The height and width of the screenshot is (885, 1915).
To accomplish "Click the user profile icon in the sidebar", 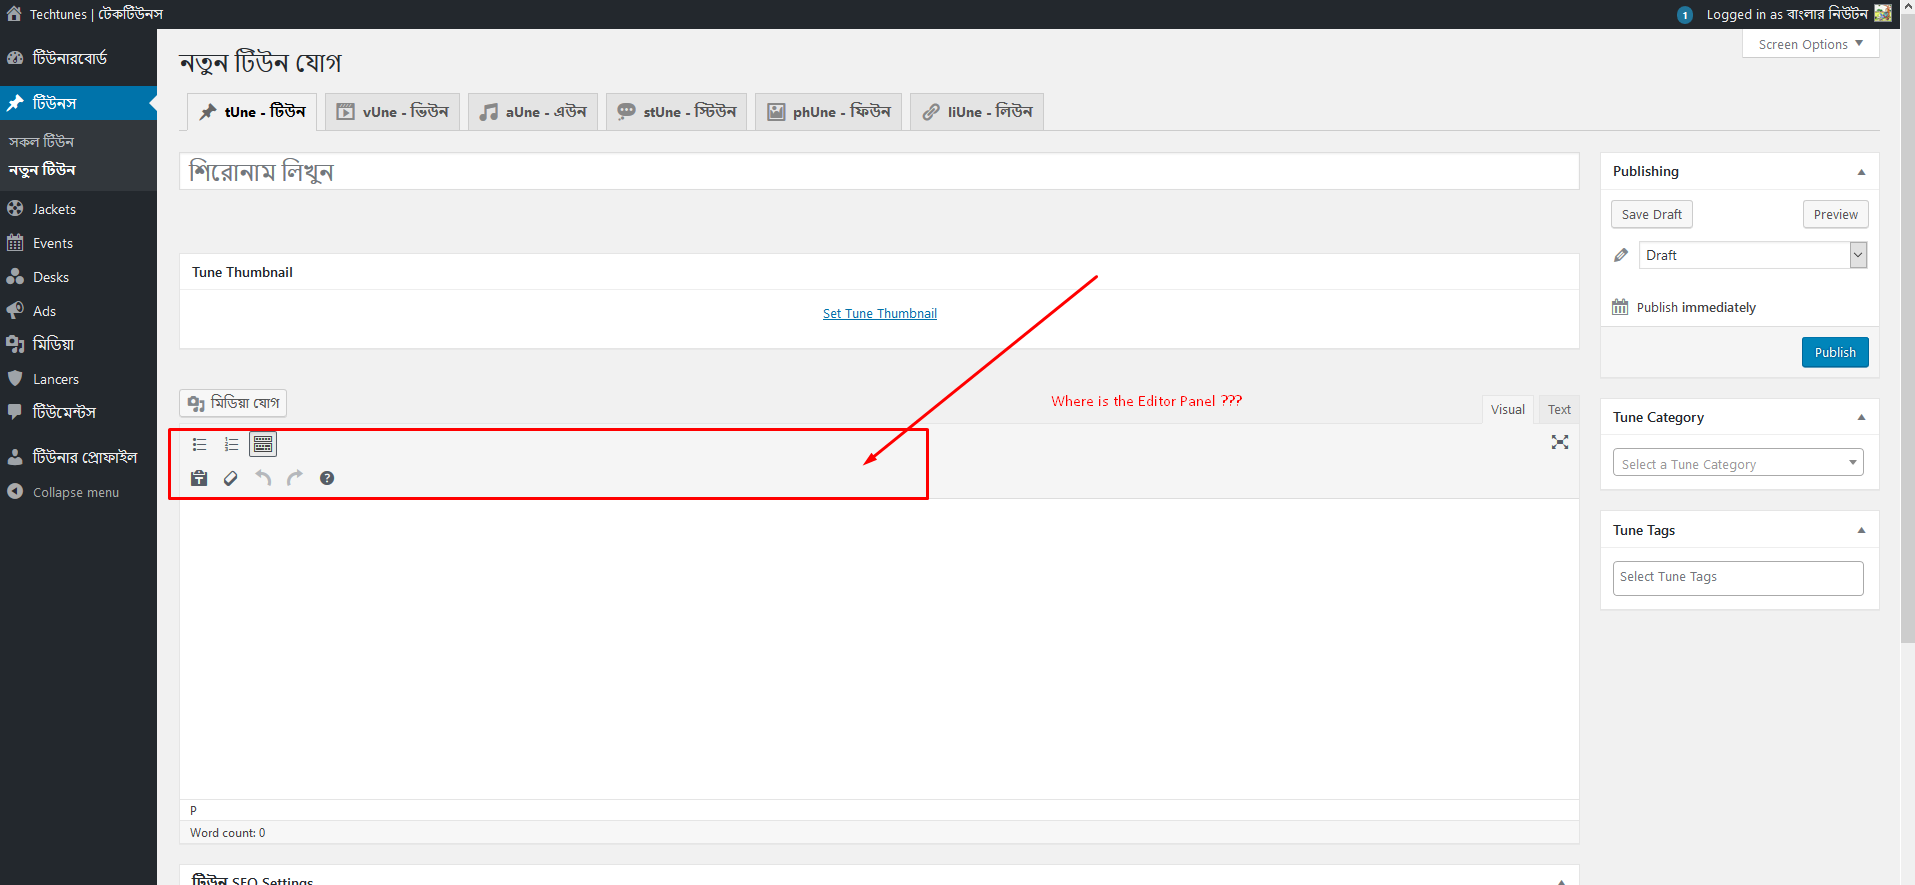I will pos(15,457).
